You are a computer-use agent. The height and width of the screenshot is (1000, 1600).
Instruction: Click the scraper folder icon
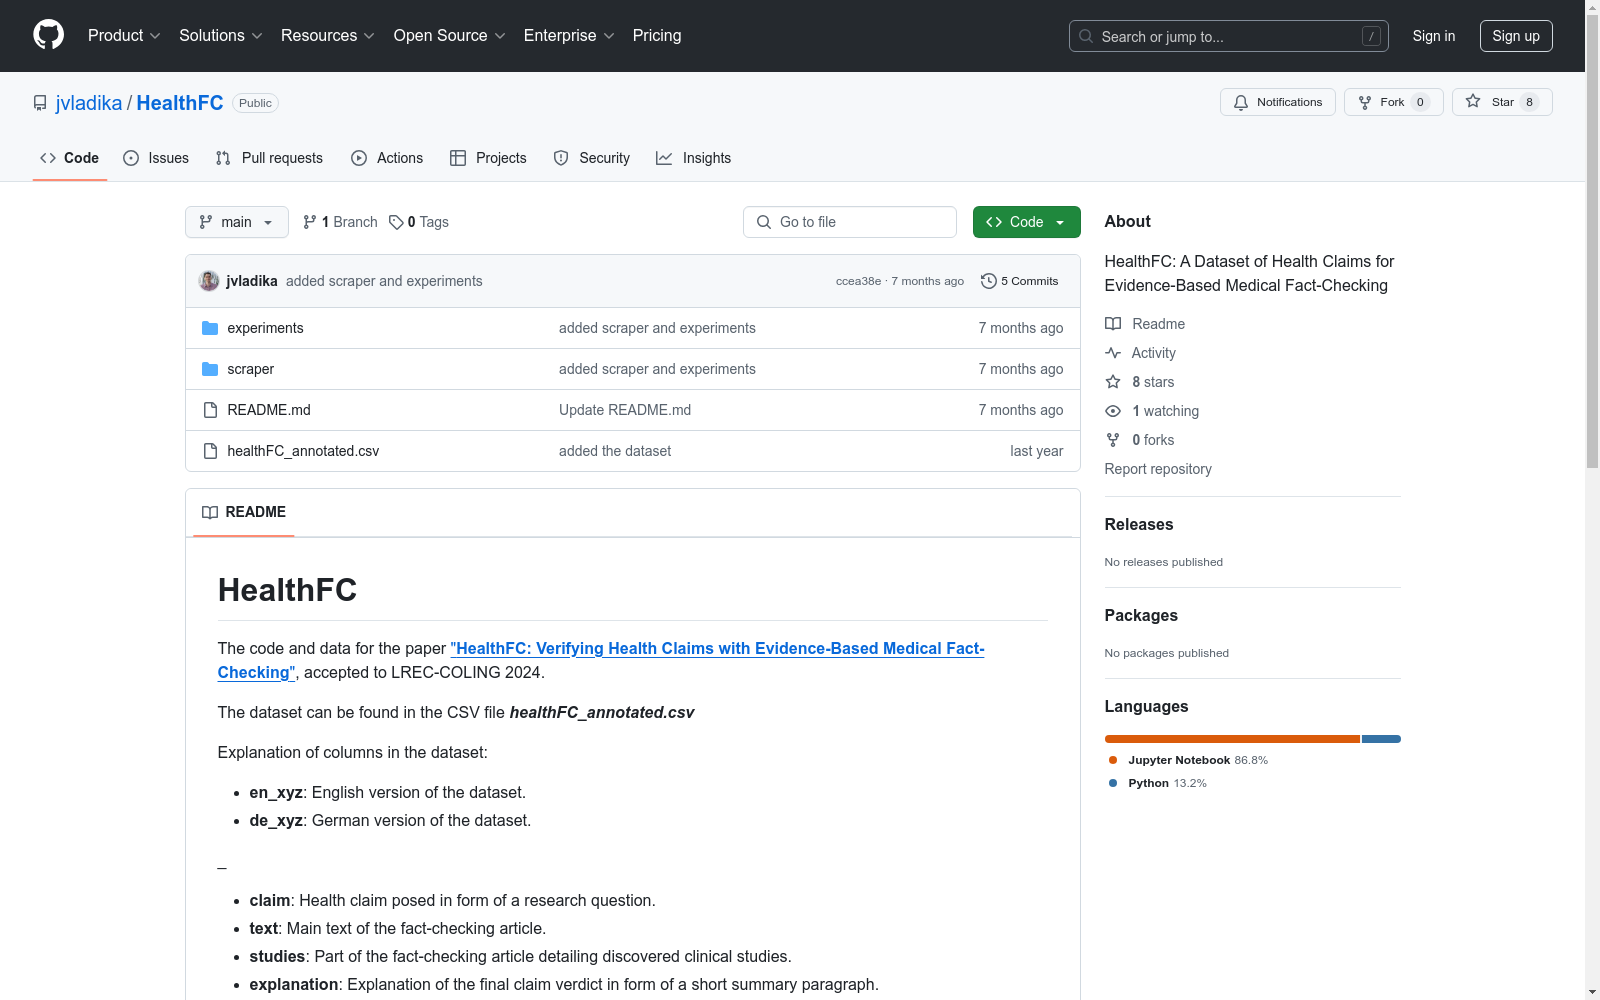coord(210,369)
